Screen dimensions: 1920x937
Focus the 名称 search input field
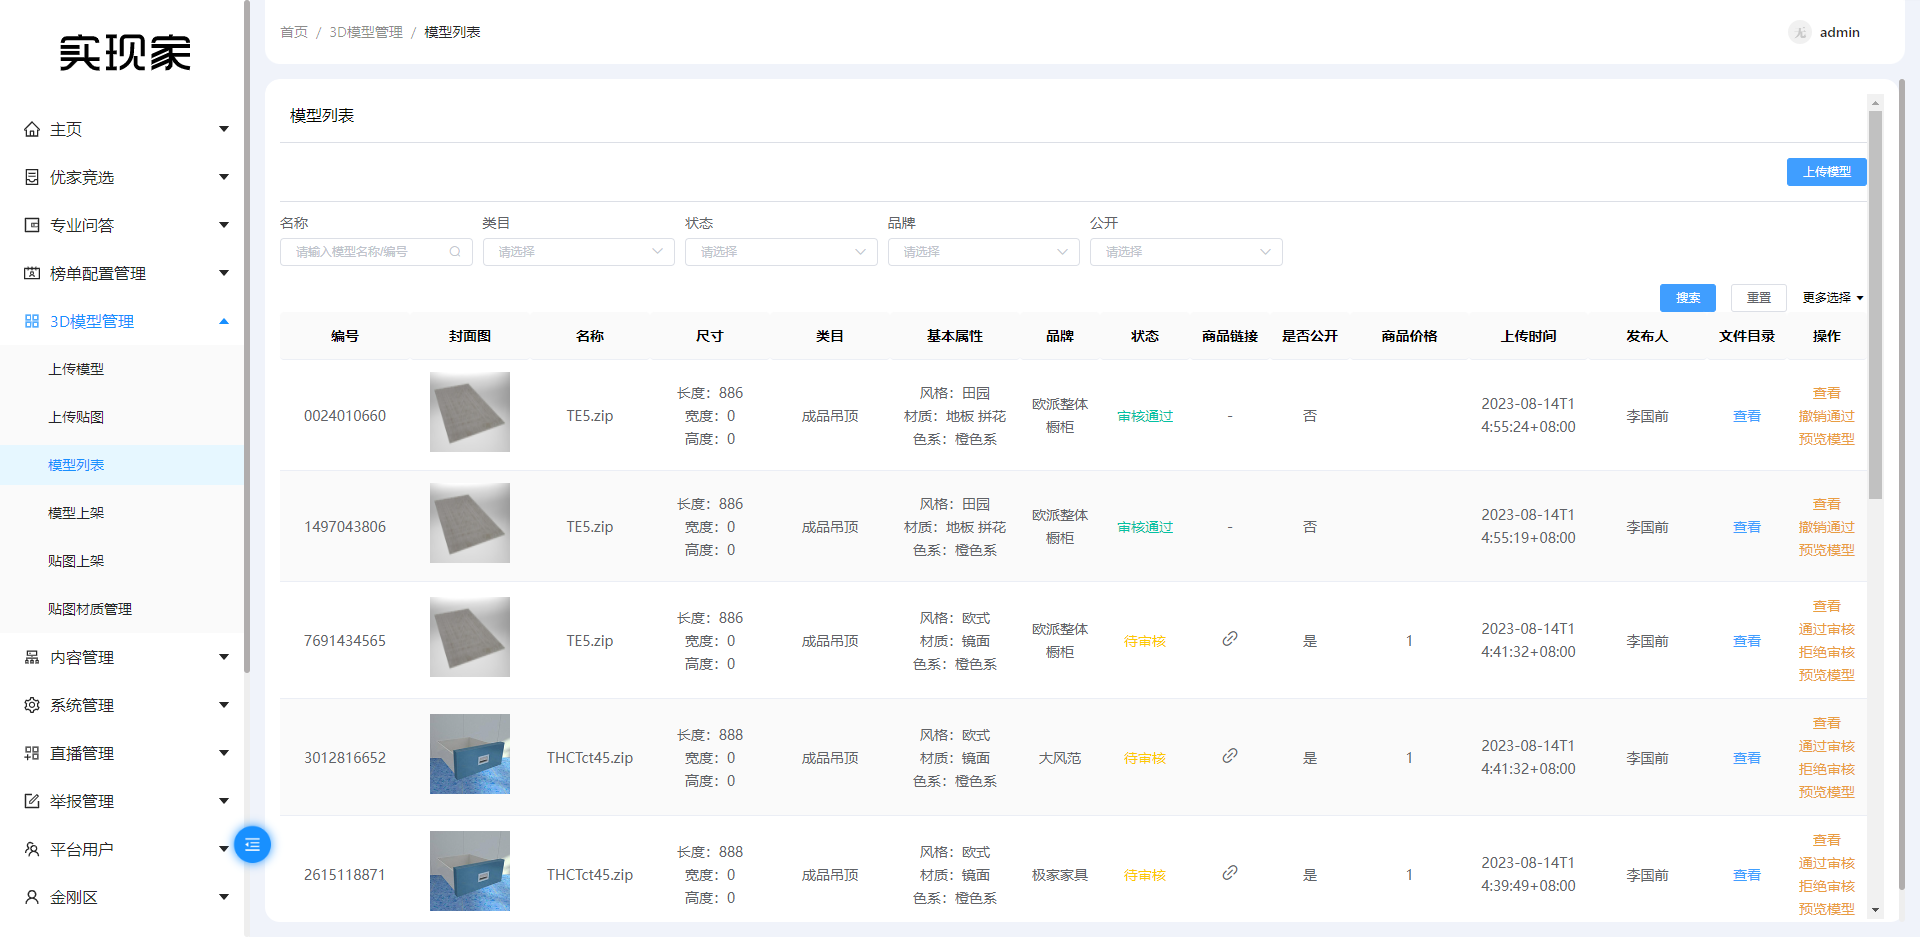point(376,252)
